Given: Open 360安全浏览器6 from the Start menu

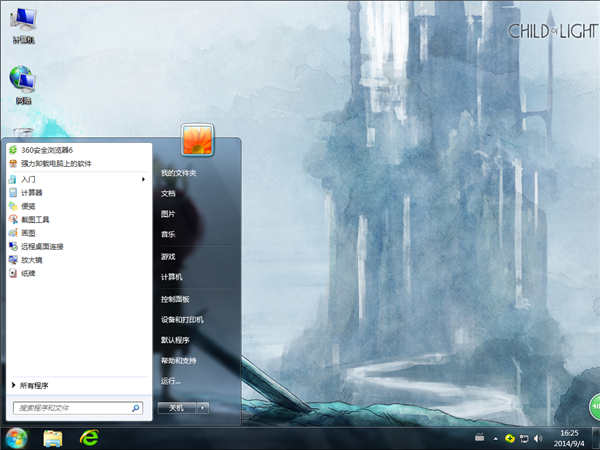Looking at the screenshot, I should pyautogui.click(x=46, y=150).
